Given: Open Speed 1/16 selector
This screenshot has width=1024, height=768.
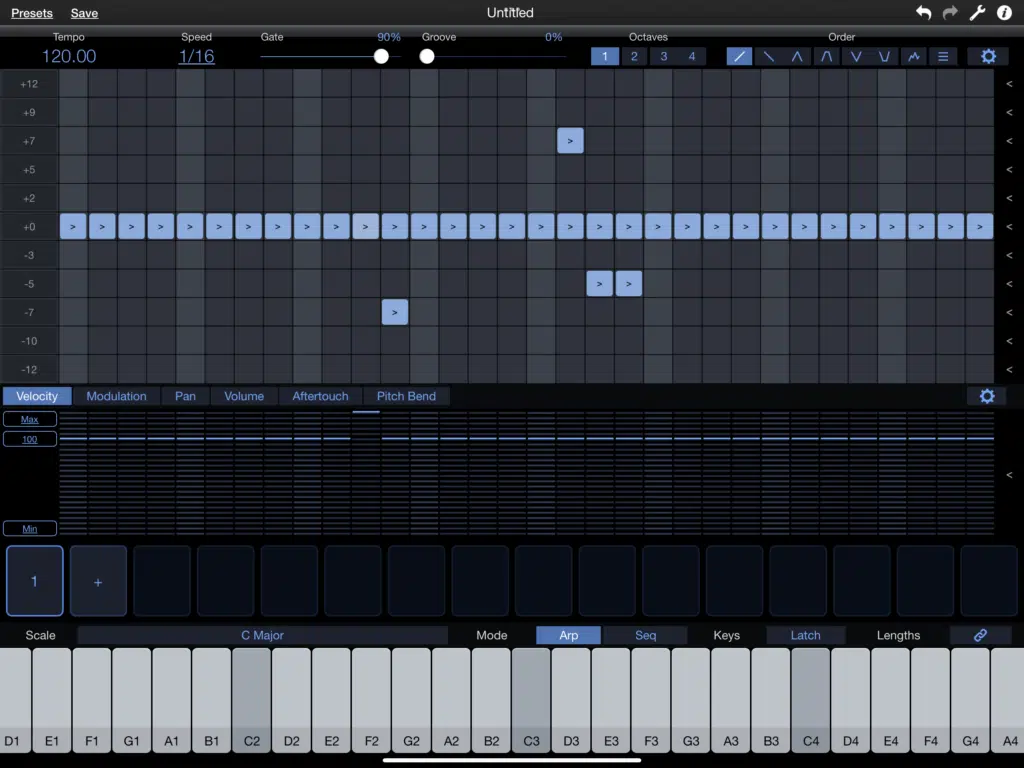Looking at the screenshot, I should coord(197,56).
